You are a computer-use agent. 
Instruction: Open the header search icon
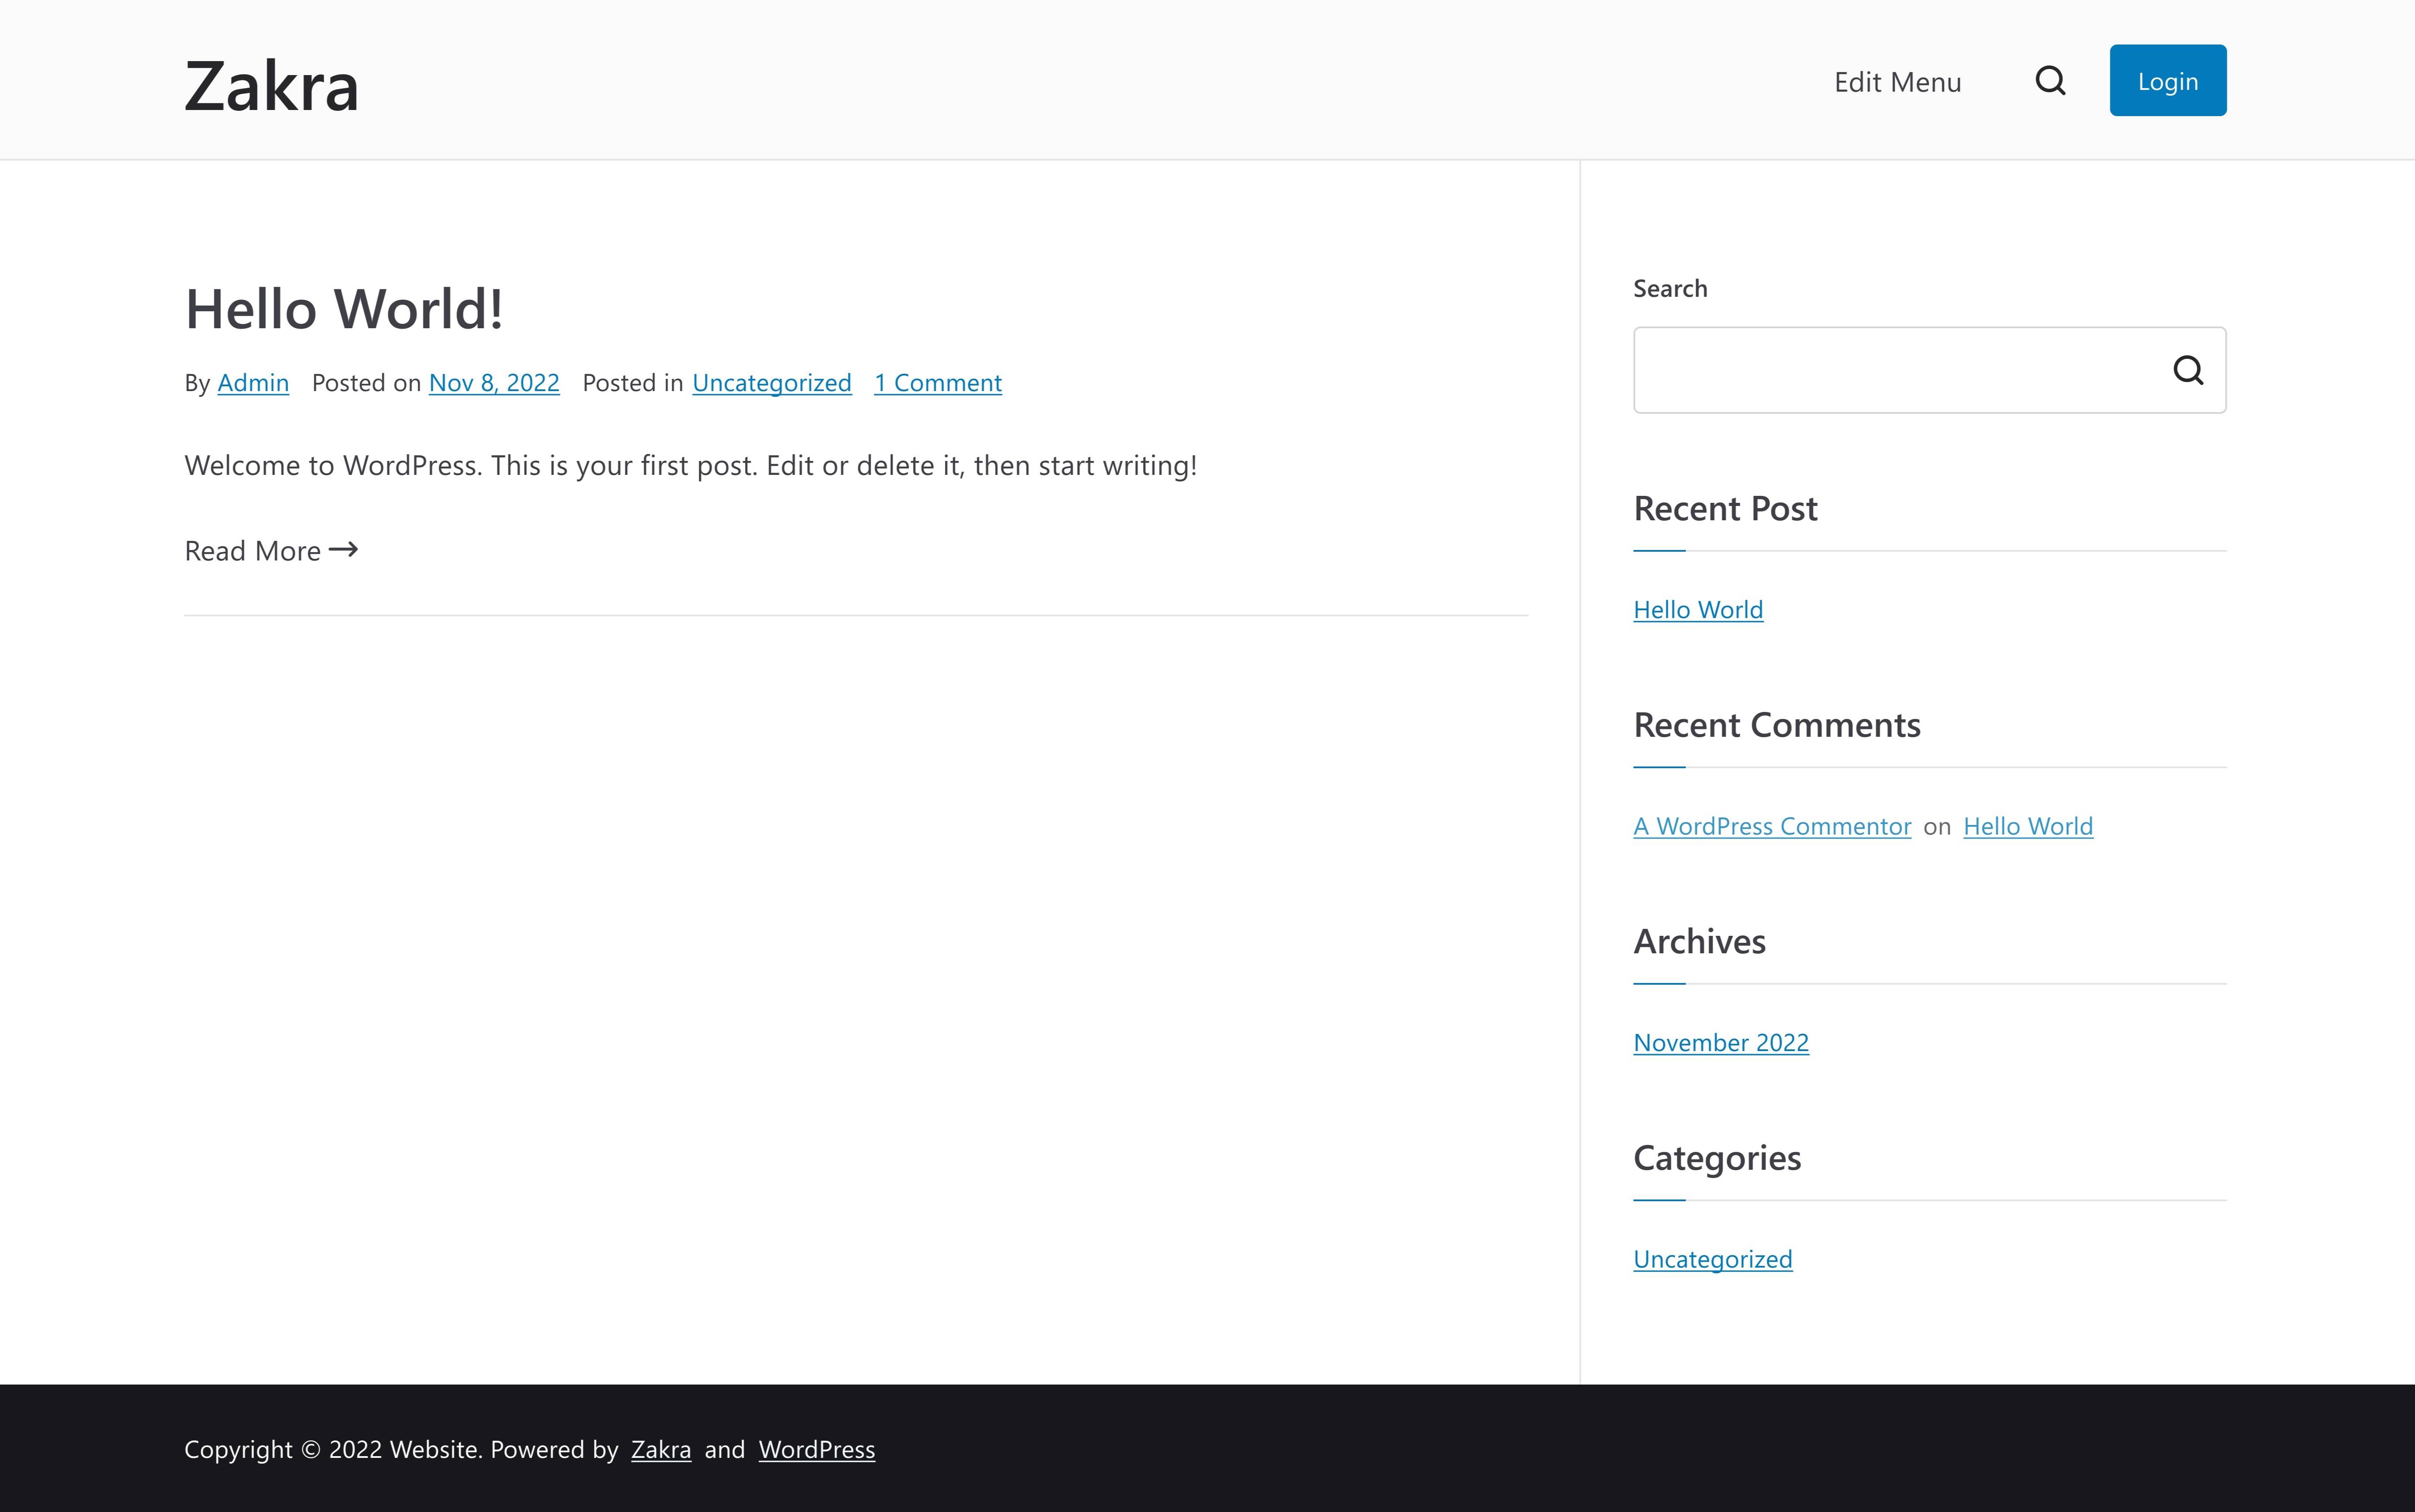[2050, 81]
